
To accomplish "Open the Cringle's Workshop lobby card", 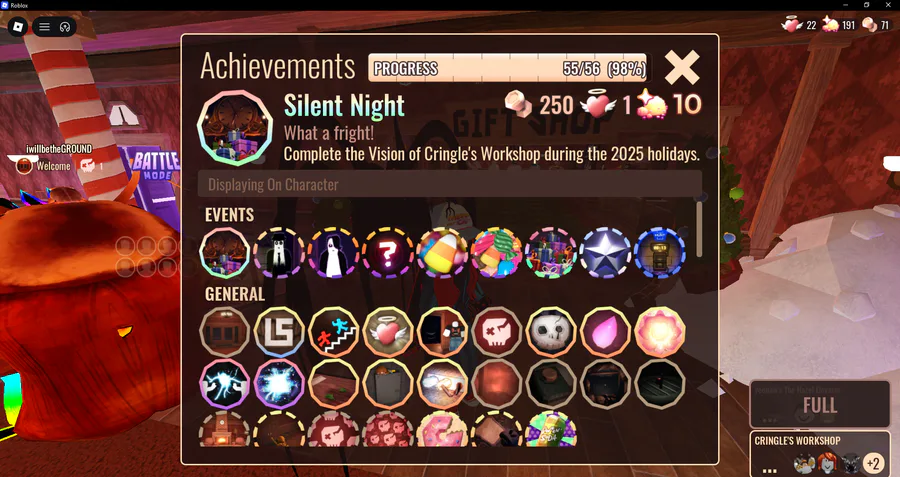I will 820,453.
